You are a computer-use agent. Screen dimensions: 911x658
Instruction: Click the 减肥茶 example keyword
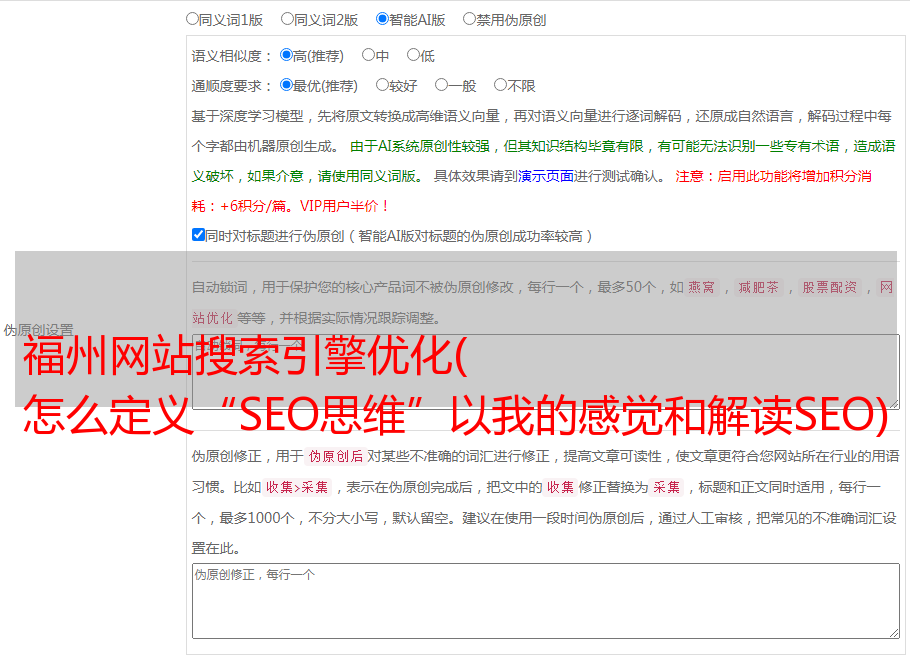(758, 287)
